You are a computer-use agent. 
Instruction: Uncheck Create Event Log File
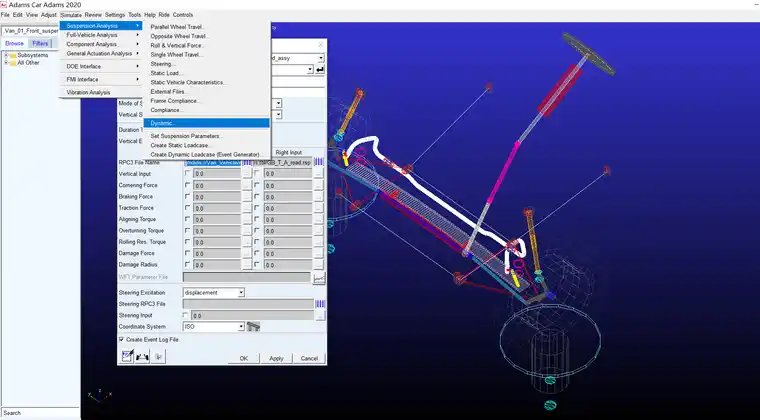pos(122,340)
